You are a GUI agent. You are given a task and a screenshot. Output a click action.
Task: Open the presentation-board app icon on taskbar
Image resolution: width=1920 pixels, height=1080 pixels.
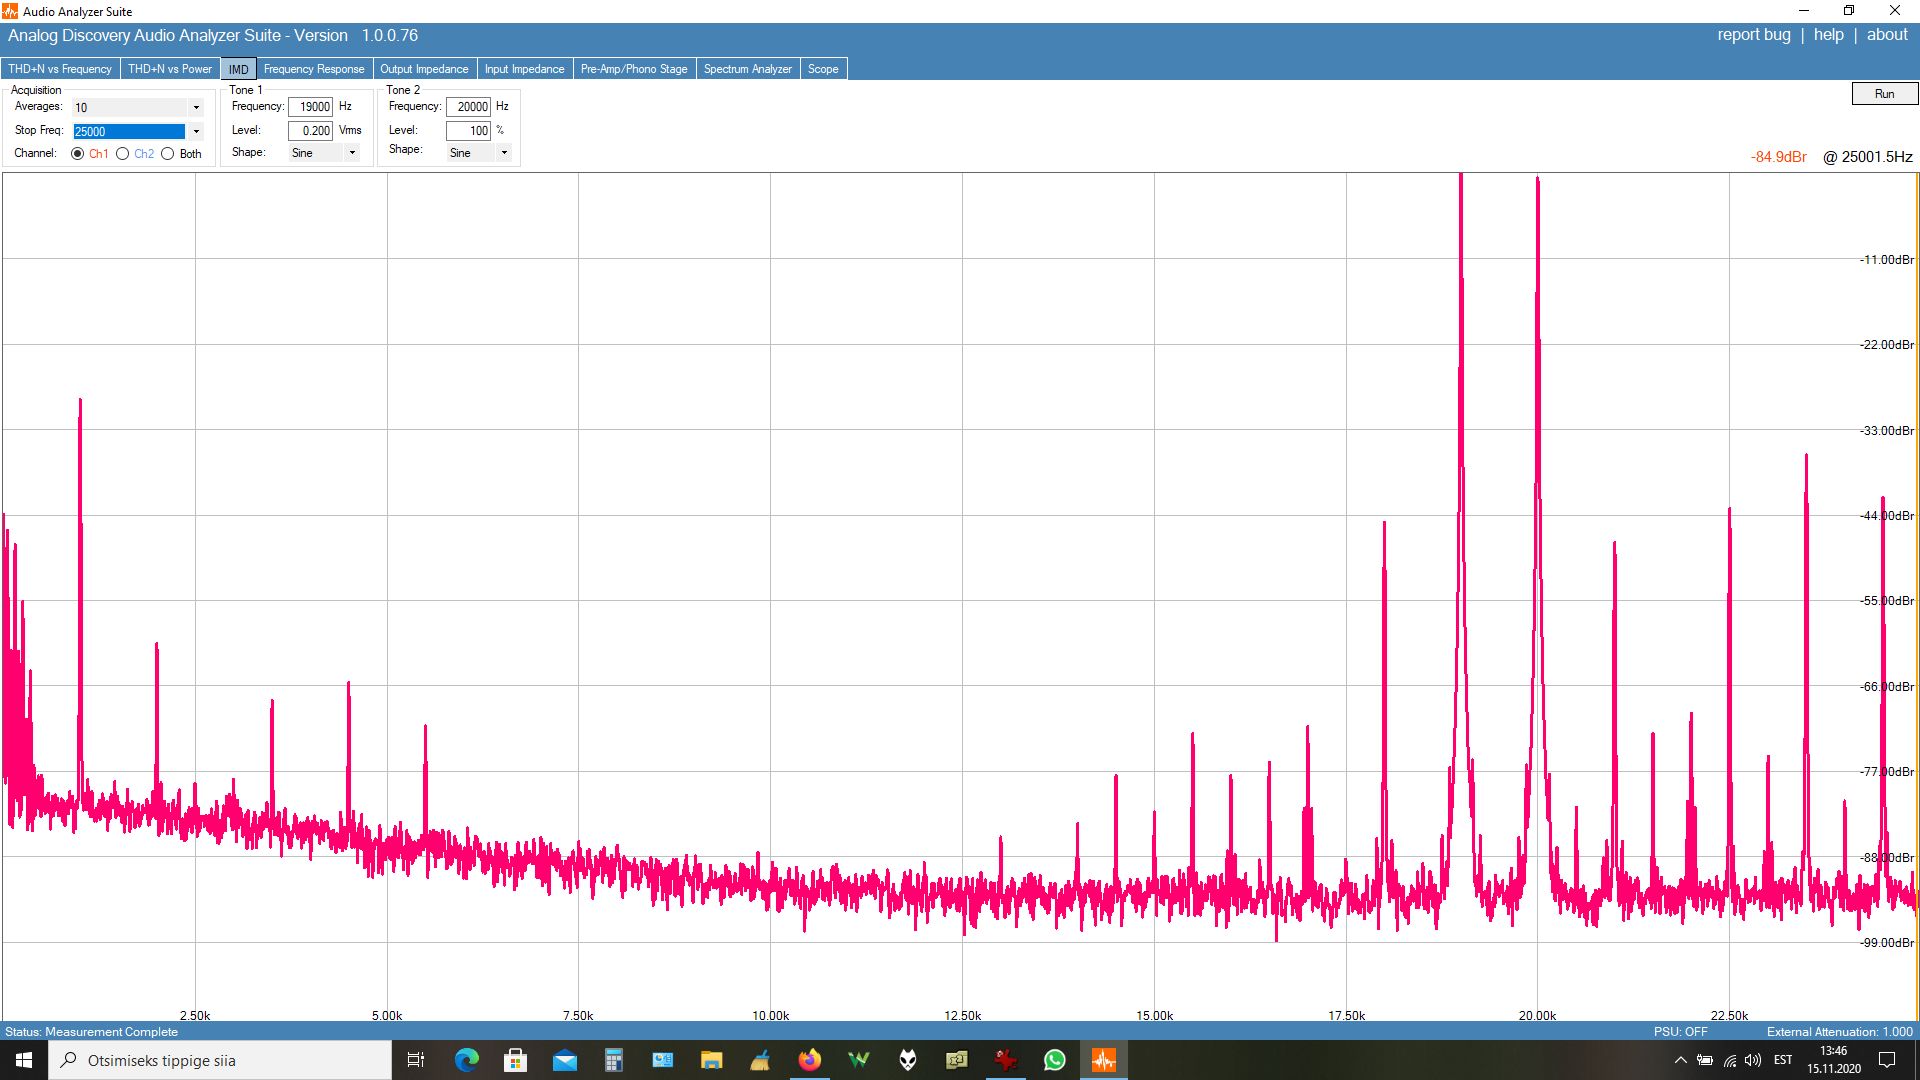point(663,1060)
